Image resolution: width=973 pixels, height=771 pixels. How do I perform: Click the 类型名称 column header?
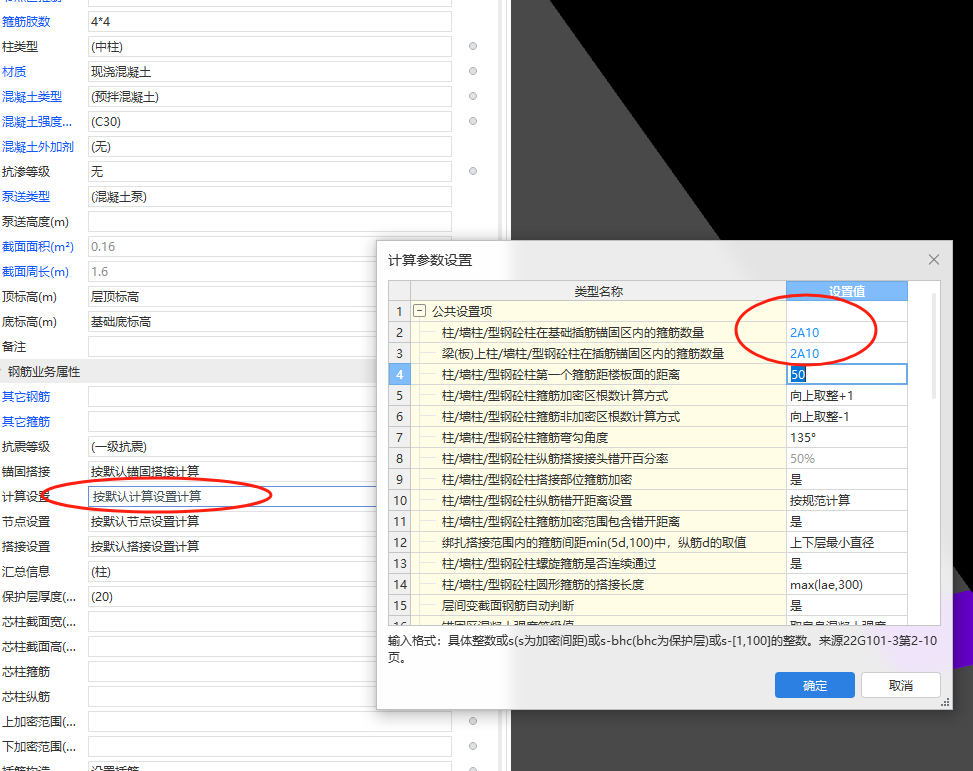pyautogui.click(x=598, y=291)
